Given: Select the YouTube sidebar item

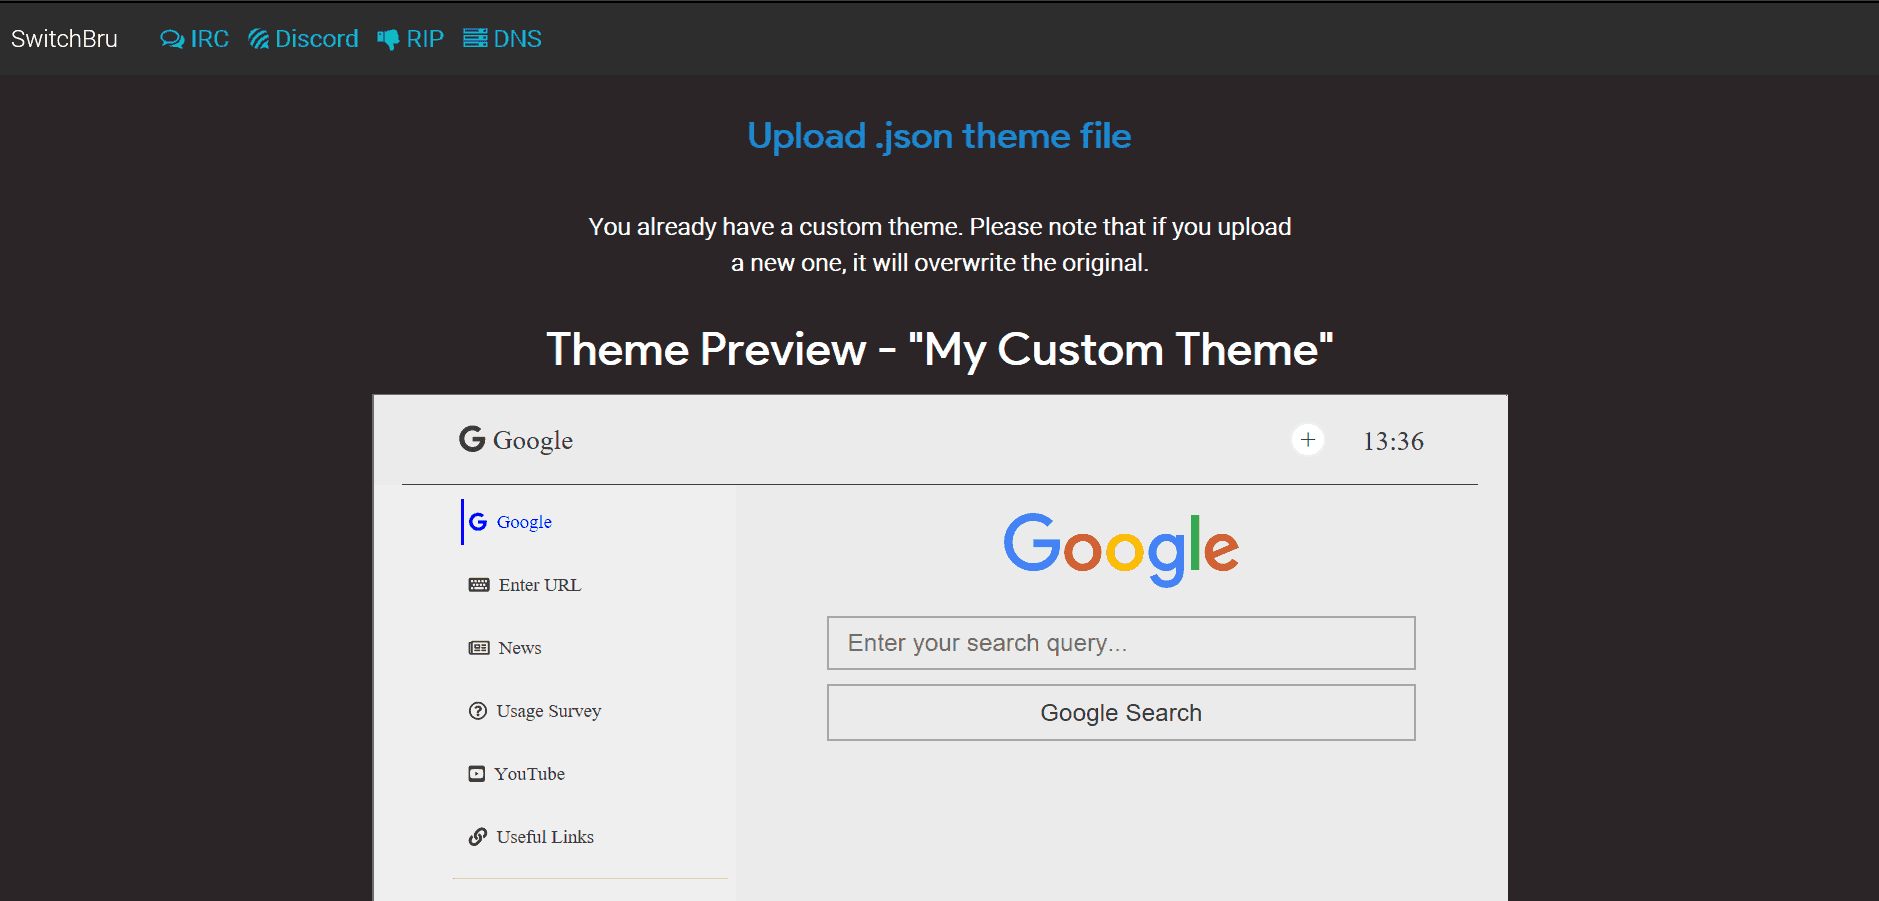Looking at the screenshot, I should coord(529,774).
